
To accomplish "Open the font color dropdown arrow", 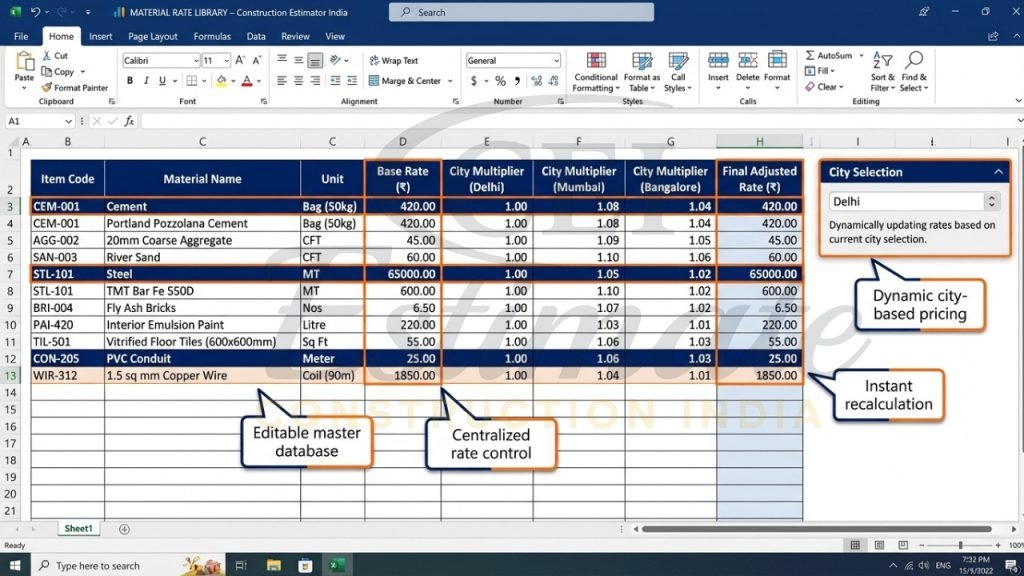I will click(x=259, y=81).
